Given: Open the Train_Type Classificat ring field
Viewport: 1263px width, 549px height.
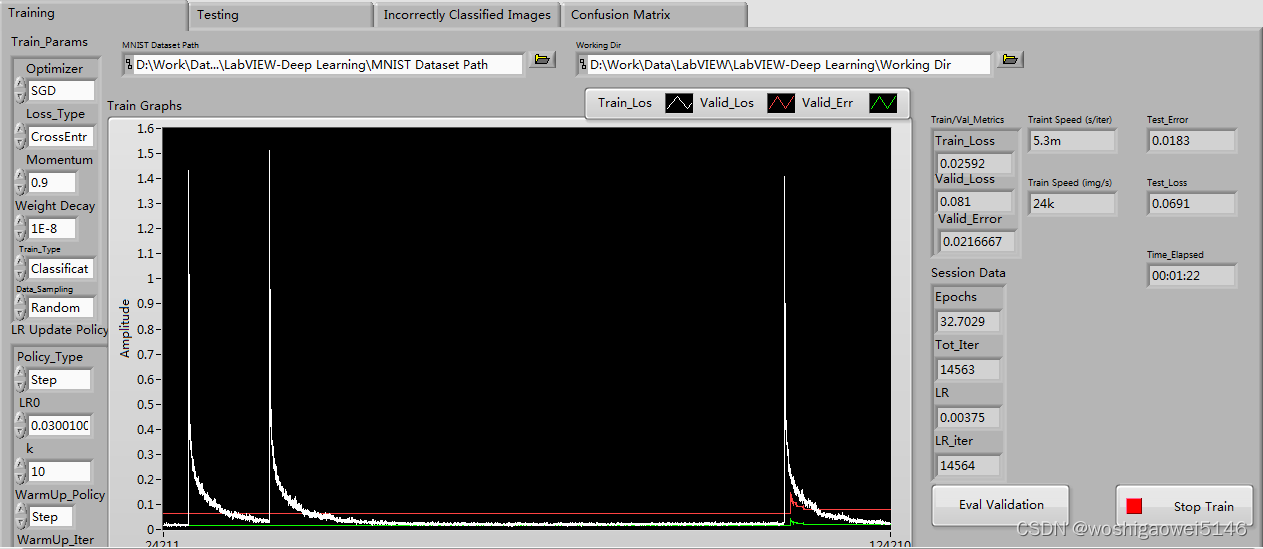Looking at the screenshot, I should pyautogui.click(x=61, y=269).
